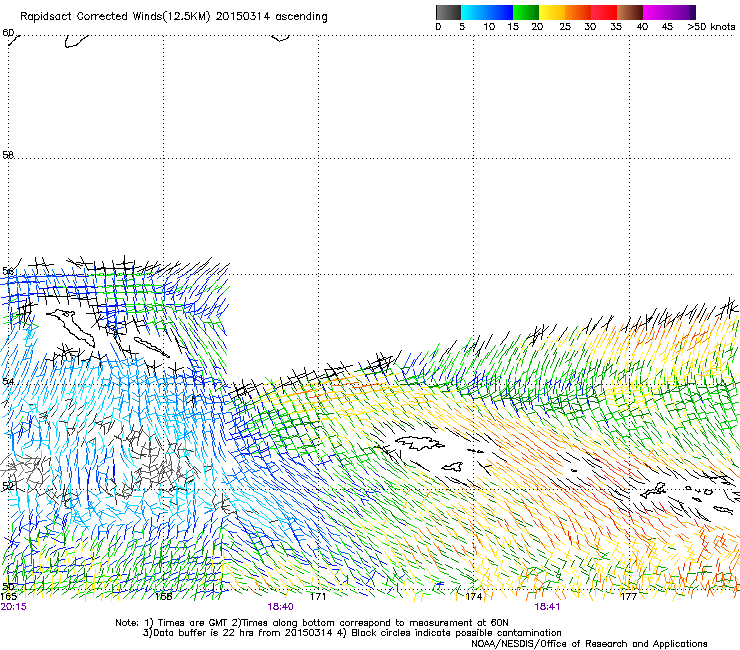Click the 'Times are GMT' note line
This screenshot has width=740, height=650.
click(x=312, y=623)
